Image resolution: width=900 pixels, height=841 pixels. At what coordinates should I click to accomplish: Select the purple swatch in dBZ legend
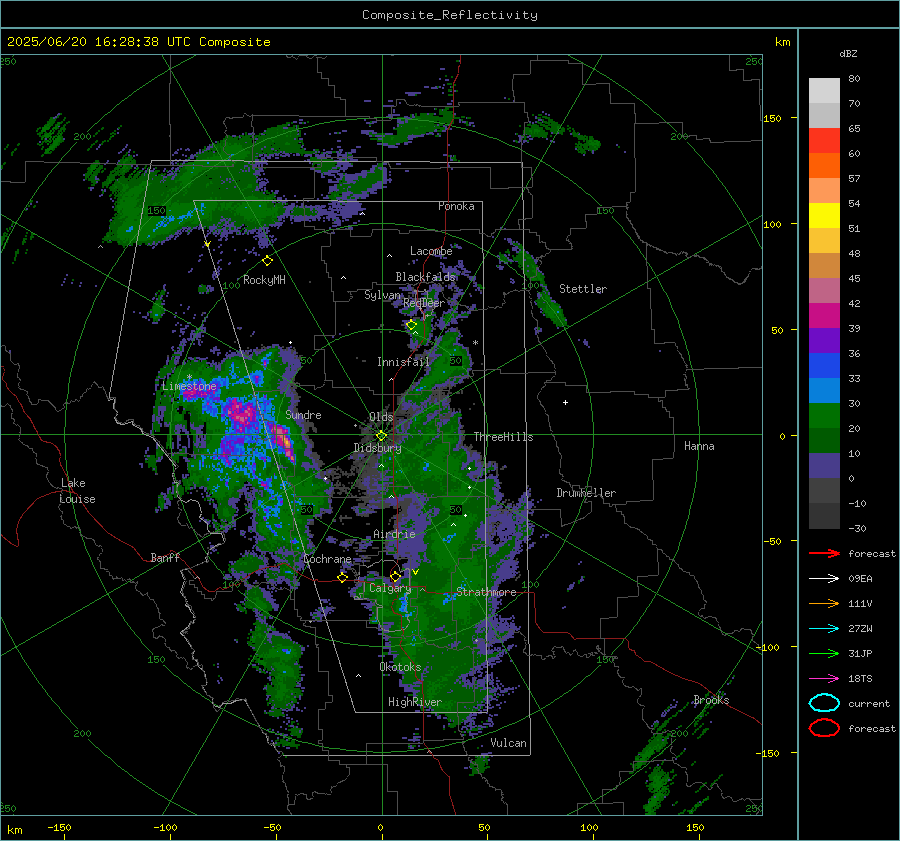pyautogui.click(x=824, y=340)
